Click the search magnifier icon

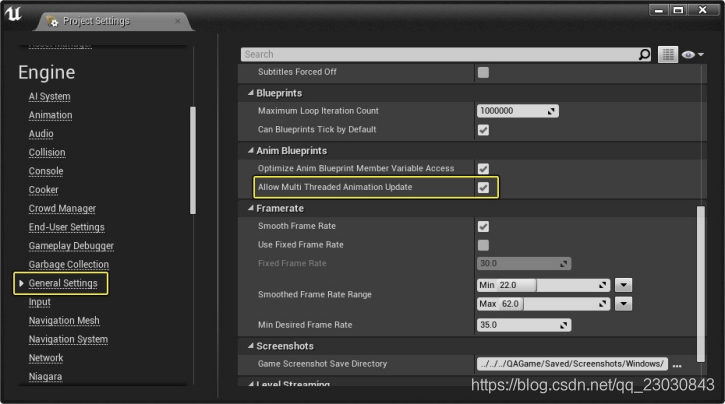point(644,55)
